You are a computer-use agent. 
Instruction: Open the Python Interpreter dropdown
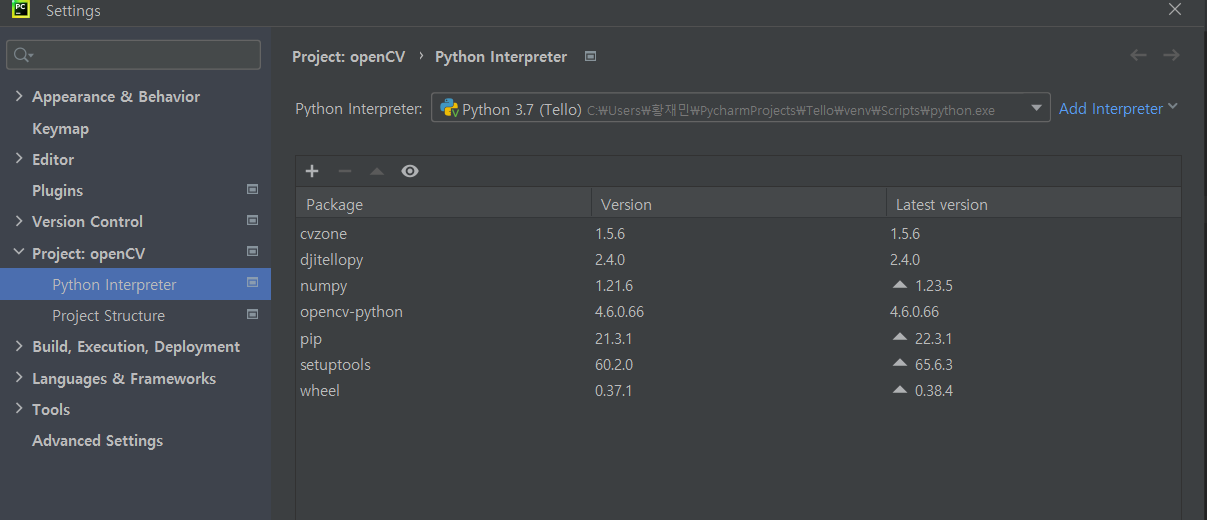(1037, 109)
